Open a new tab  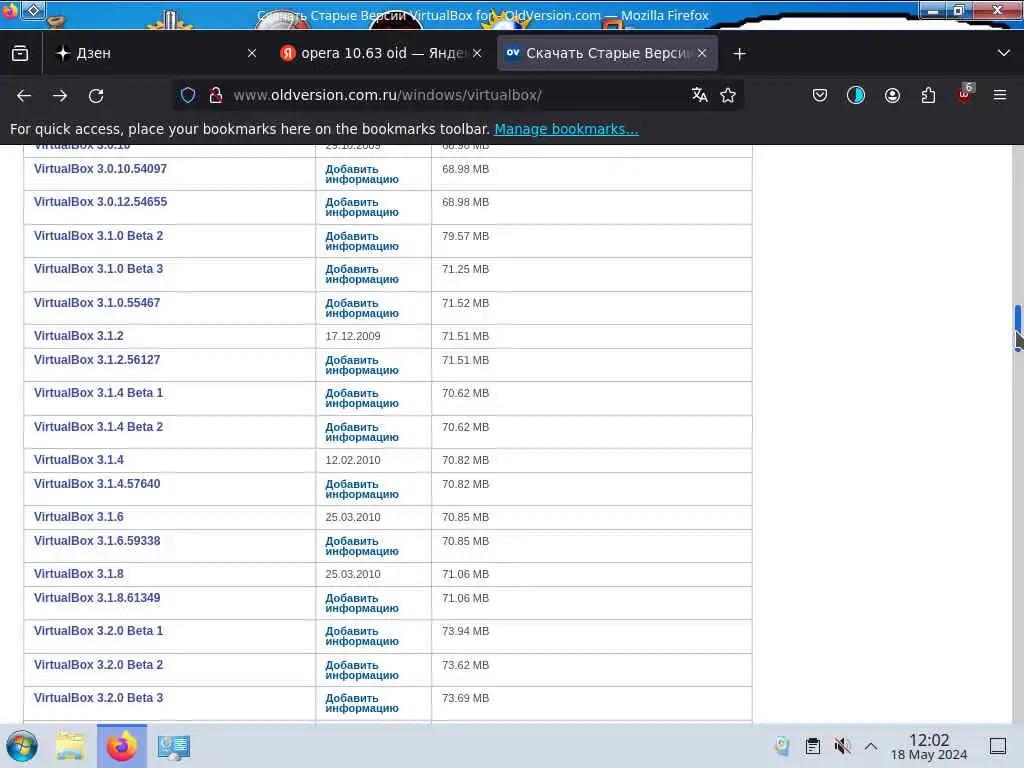tap(739, 54)
